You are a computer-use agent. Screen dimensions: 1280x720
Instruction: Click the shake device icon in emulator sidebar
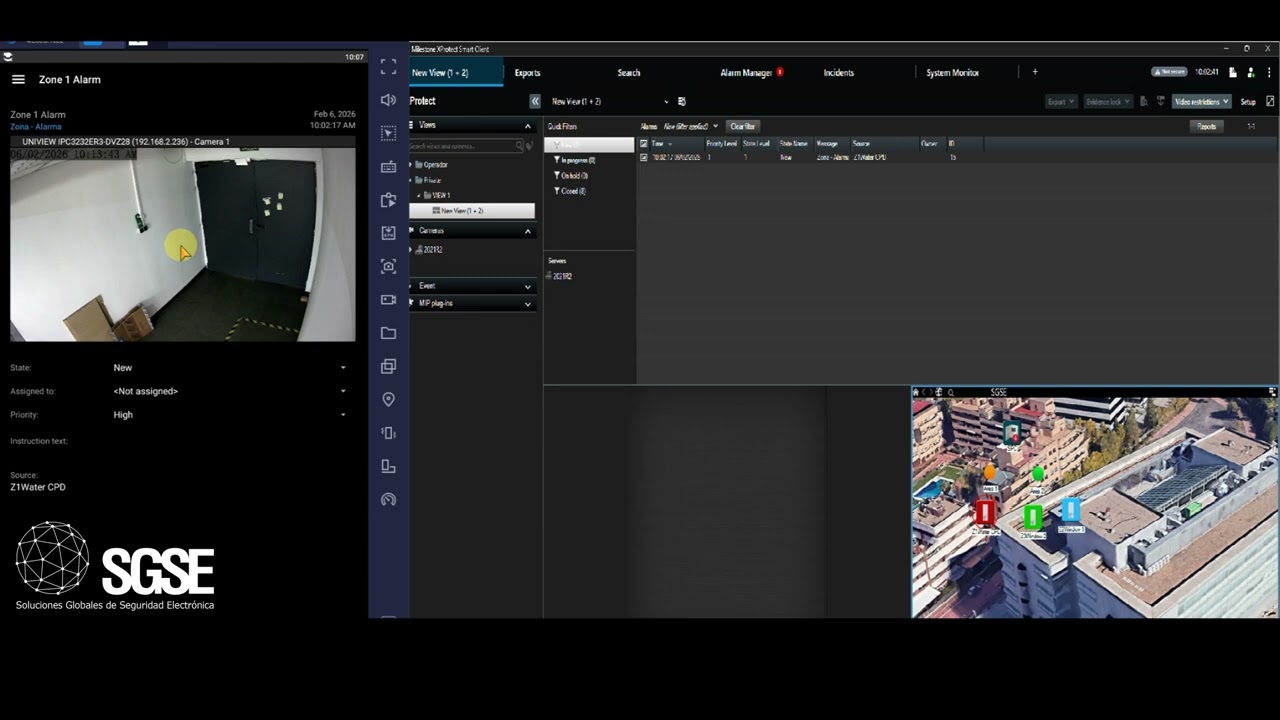389,433
